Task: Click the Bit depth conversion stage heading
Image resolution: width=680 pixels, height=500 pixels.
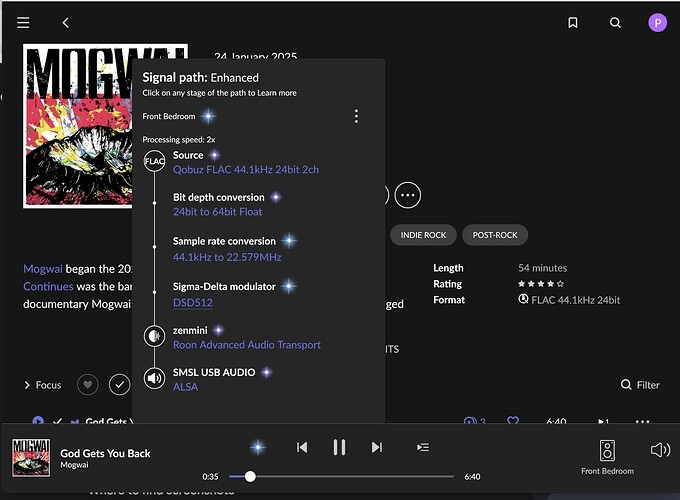Action: tap(219, 197)
